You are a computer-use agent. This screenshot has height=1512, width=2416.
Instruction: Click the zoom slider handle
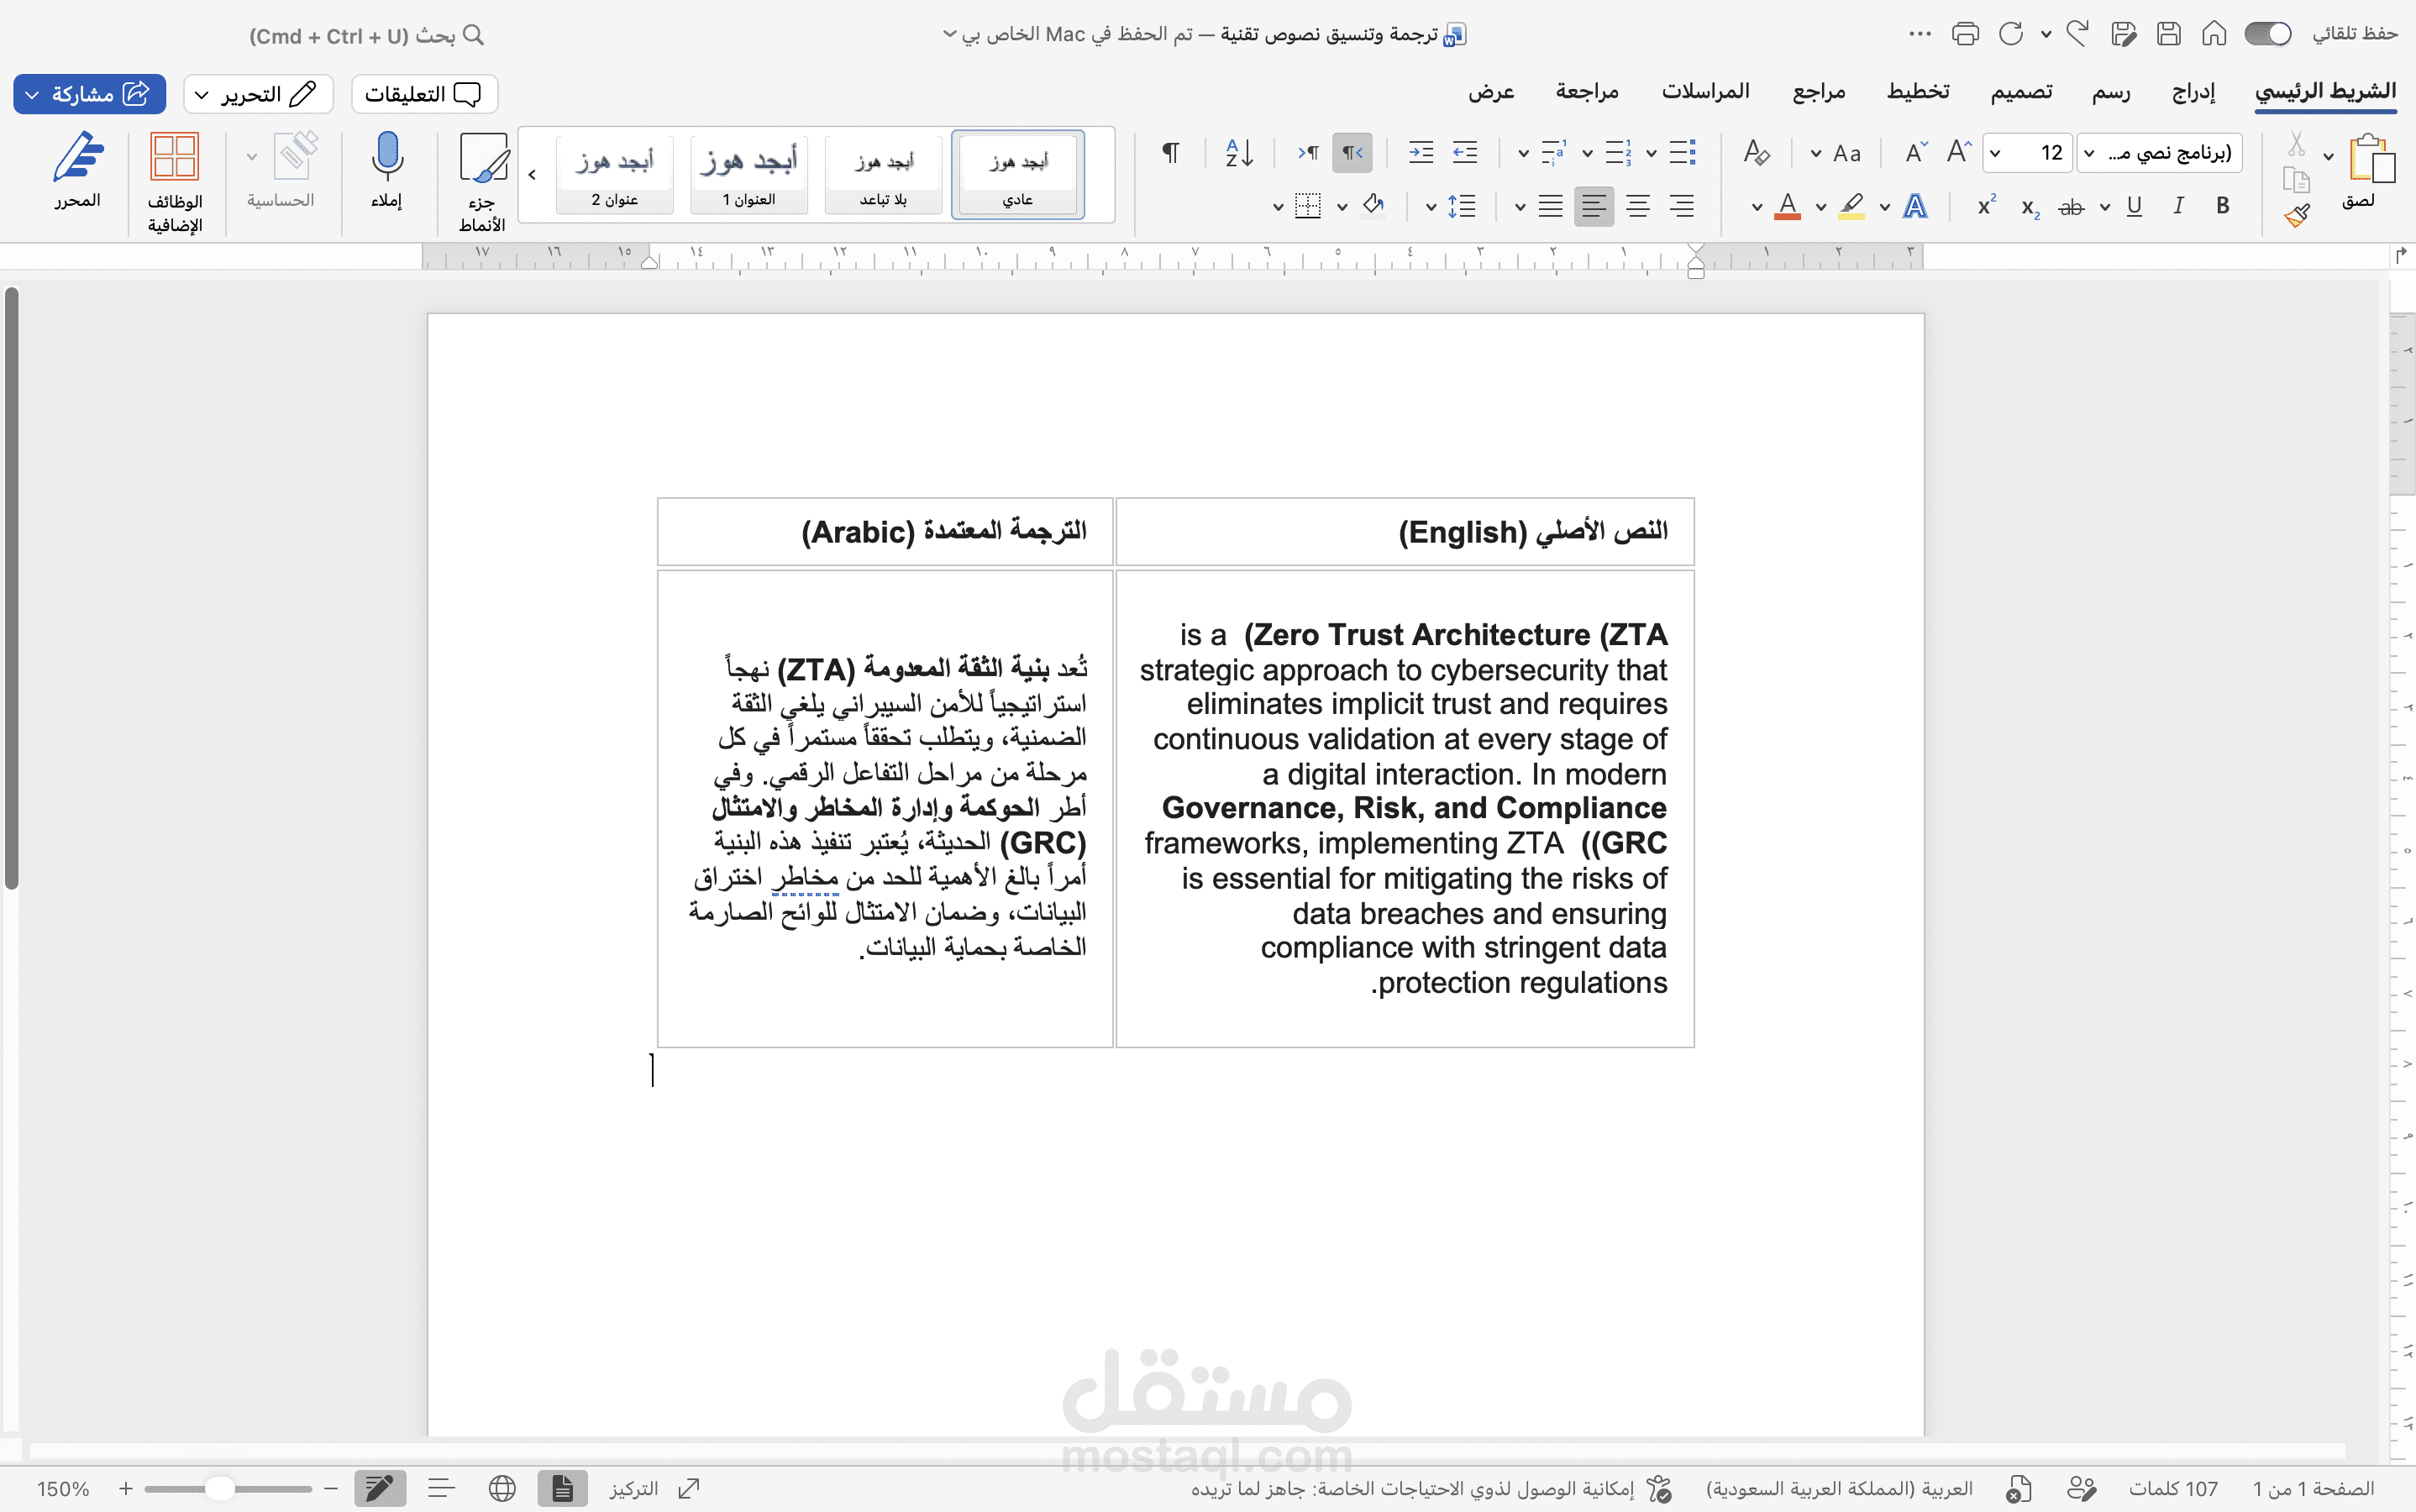(219, 1489)
